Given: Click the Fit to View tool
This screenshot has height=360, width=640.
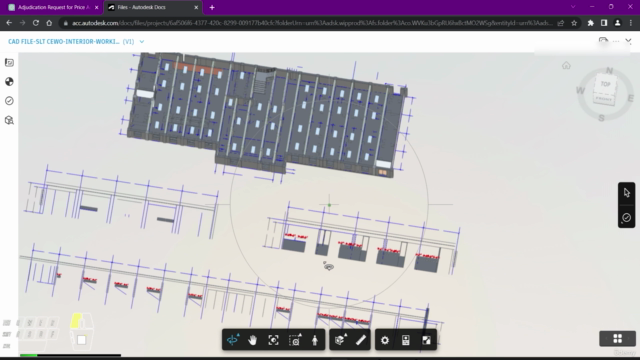Looking at the screenshot, I should (x=273, y=340).
